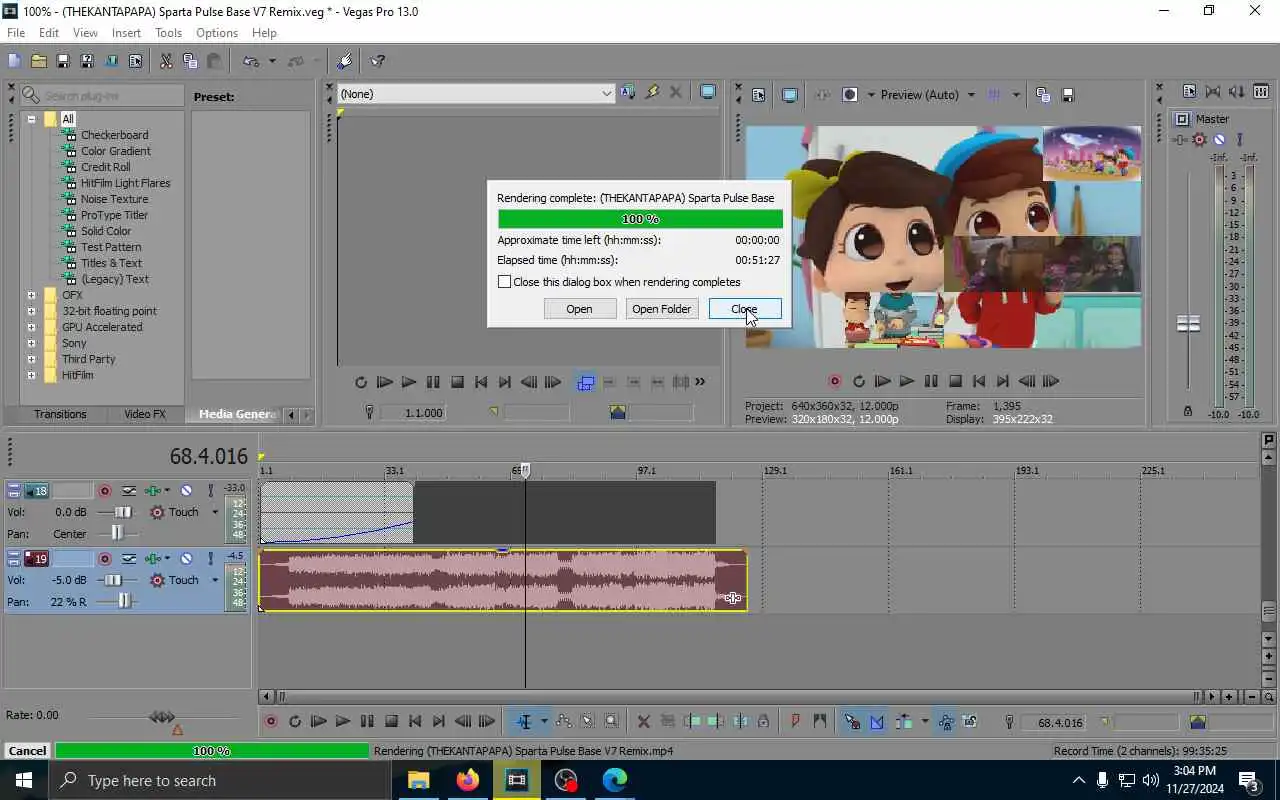Click Open in the render complete dialog
Screen dimensions: 1280x800
click(x=579, y=309)
